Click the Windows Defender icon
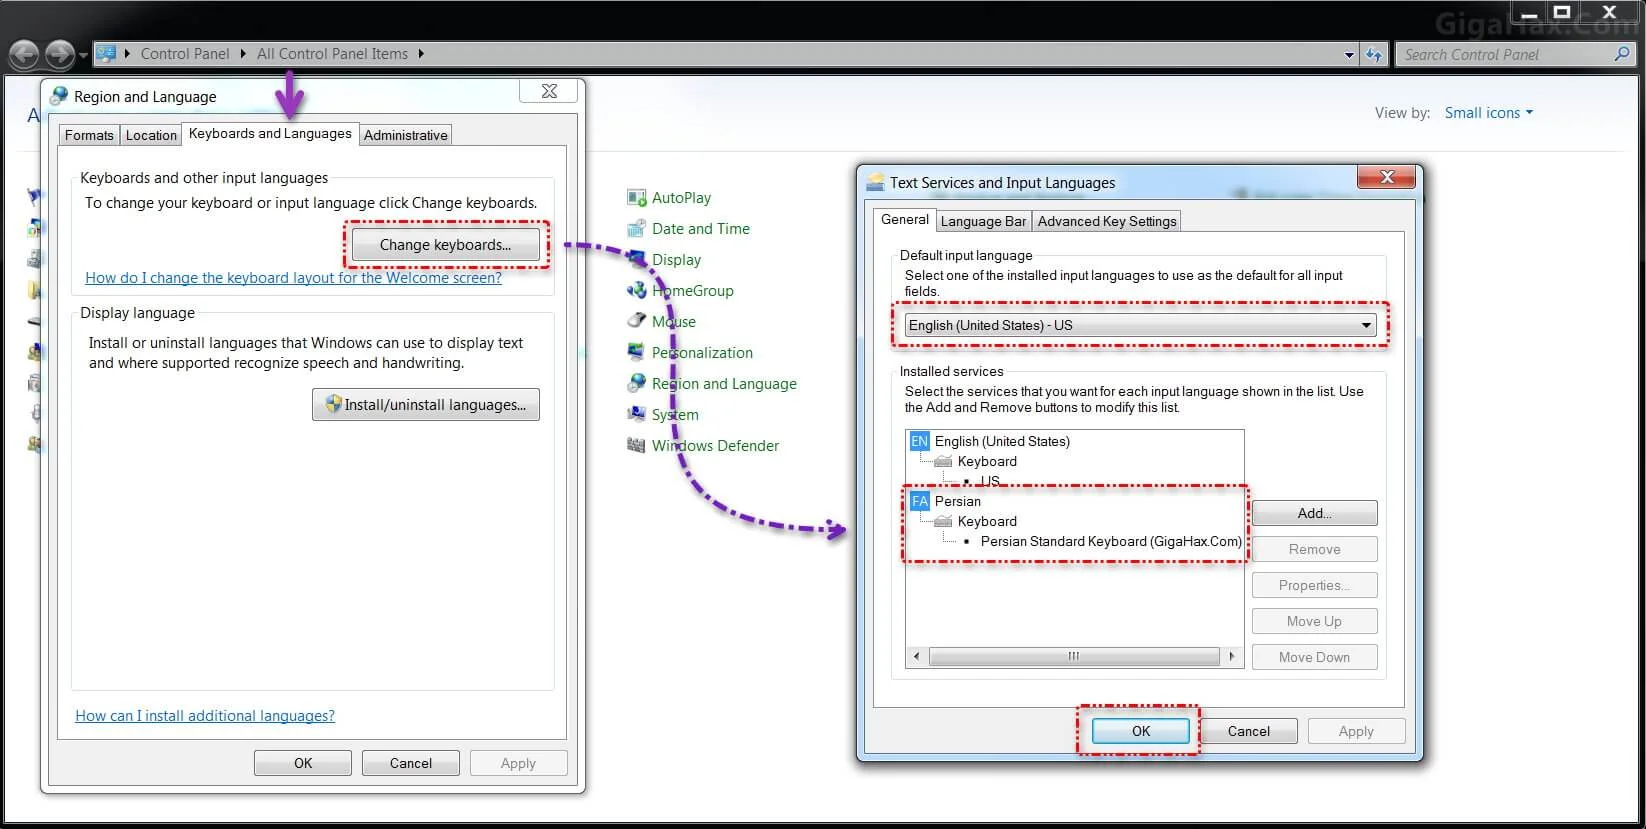Screen dimensions: 1646x829 [636, 446]
